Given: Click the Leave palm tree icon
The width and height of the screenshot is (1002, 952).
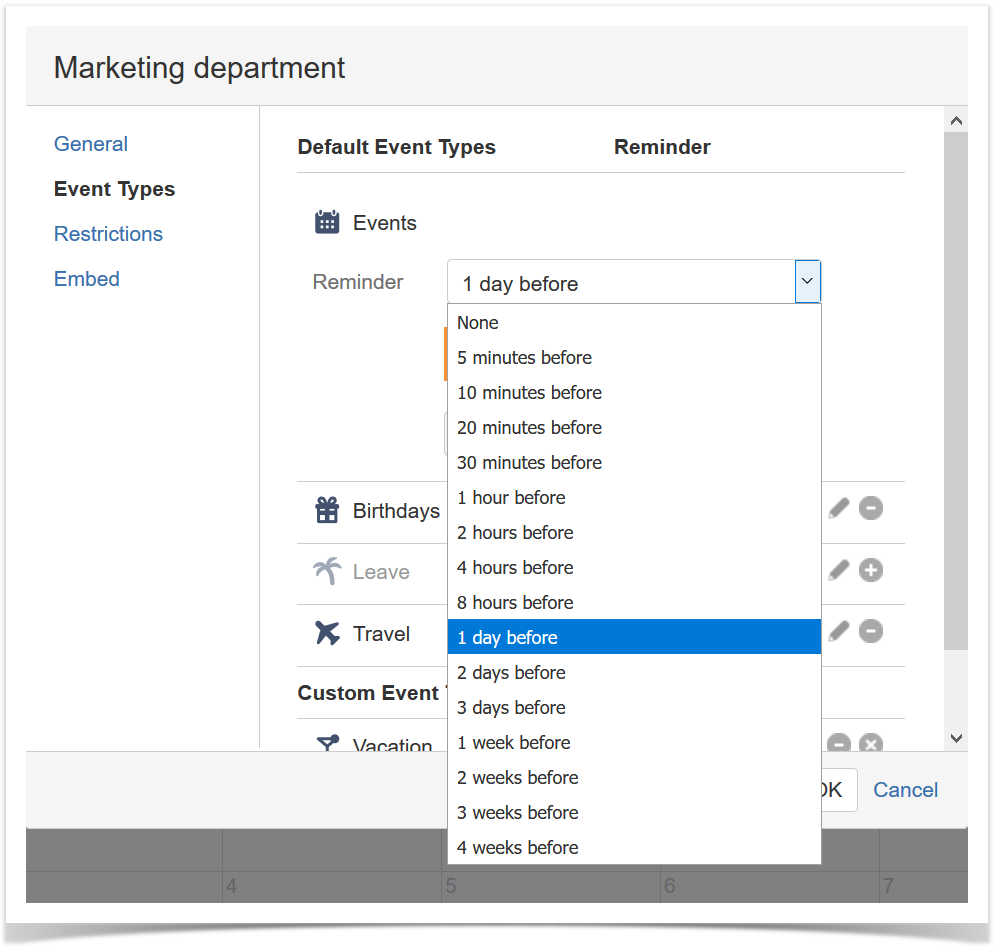Looking at the screenshot, I should coord(327,571).
